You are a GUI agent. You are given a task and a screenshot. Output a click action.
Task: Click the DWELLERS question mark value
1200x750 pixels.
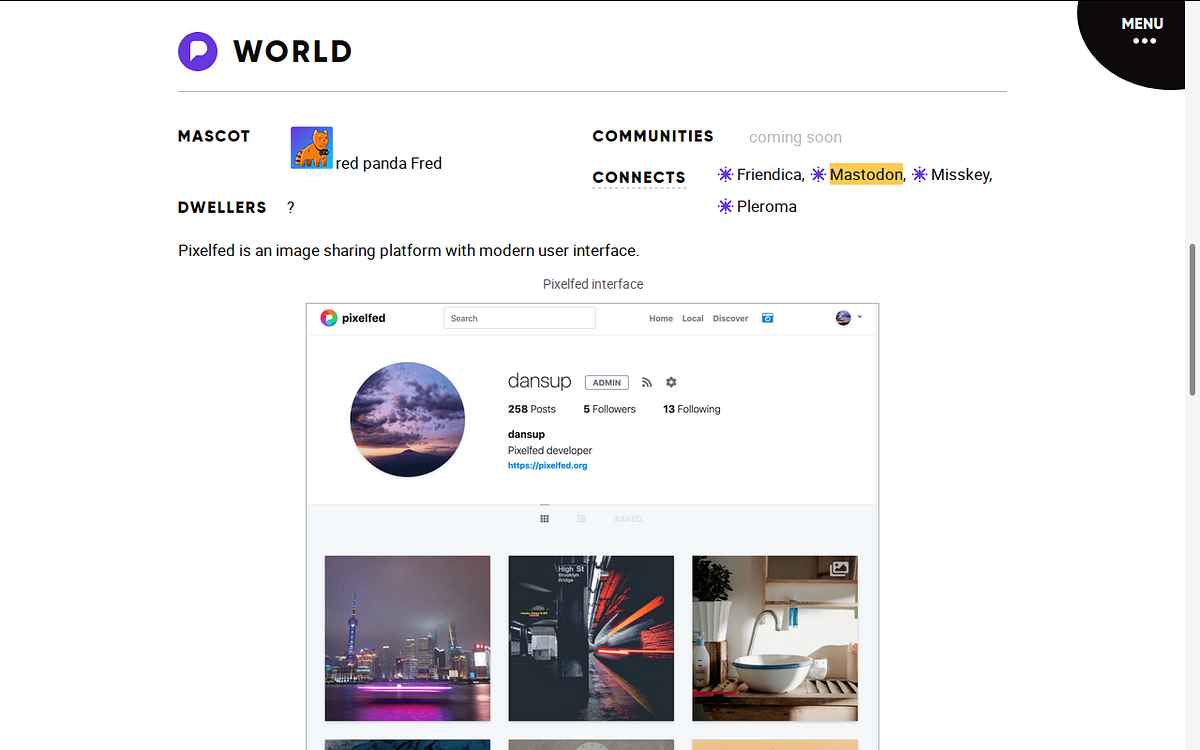click(x=291, y=208)
